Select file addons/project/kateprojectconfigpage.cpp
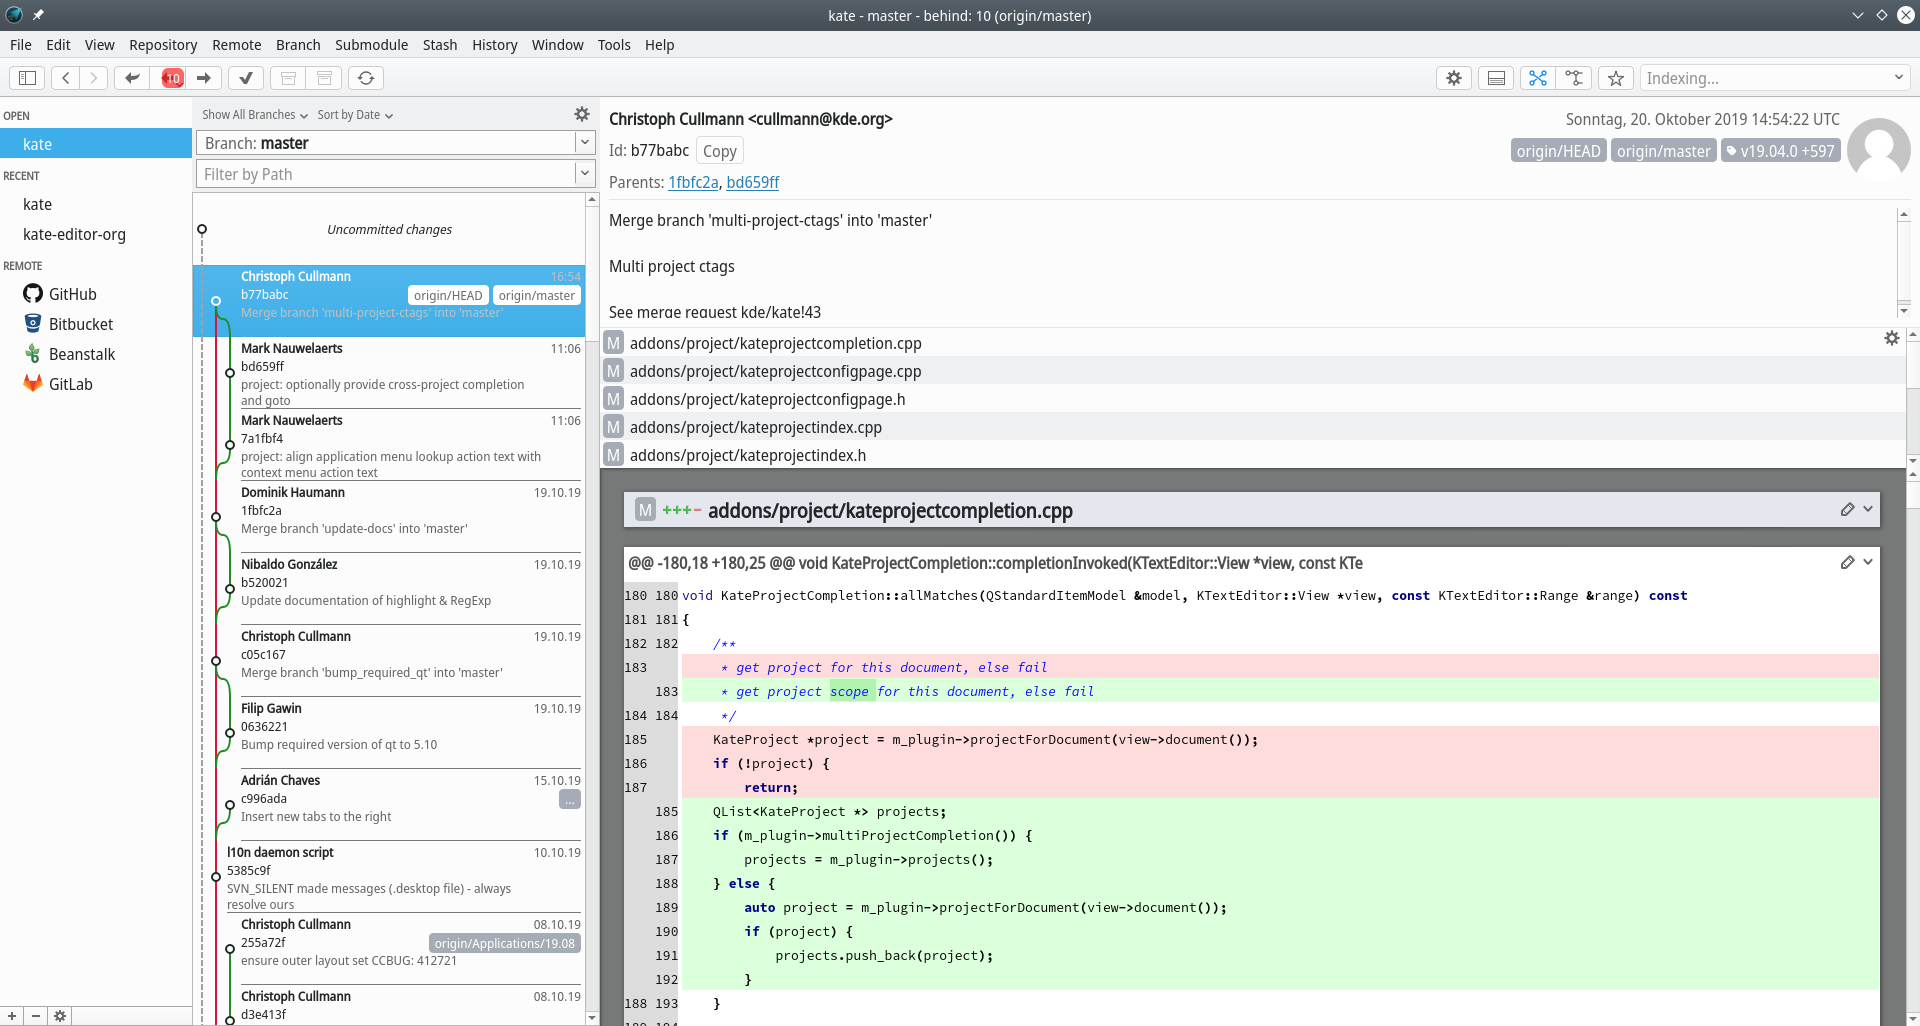This screenshot has height=1026, width=1920. click(1252, 371)
